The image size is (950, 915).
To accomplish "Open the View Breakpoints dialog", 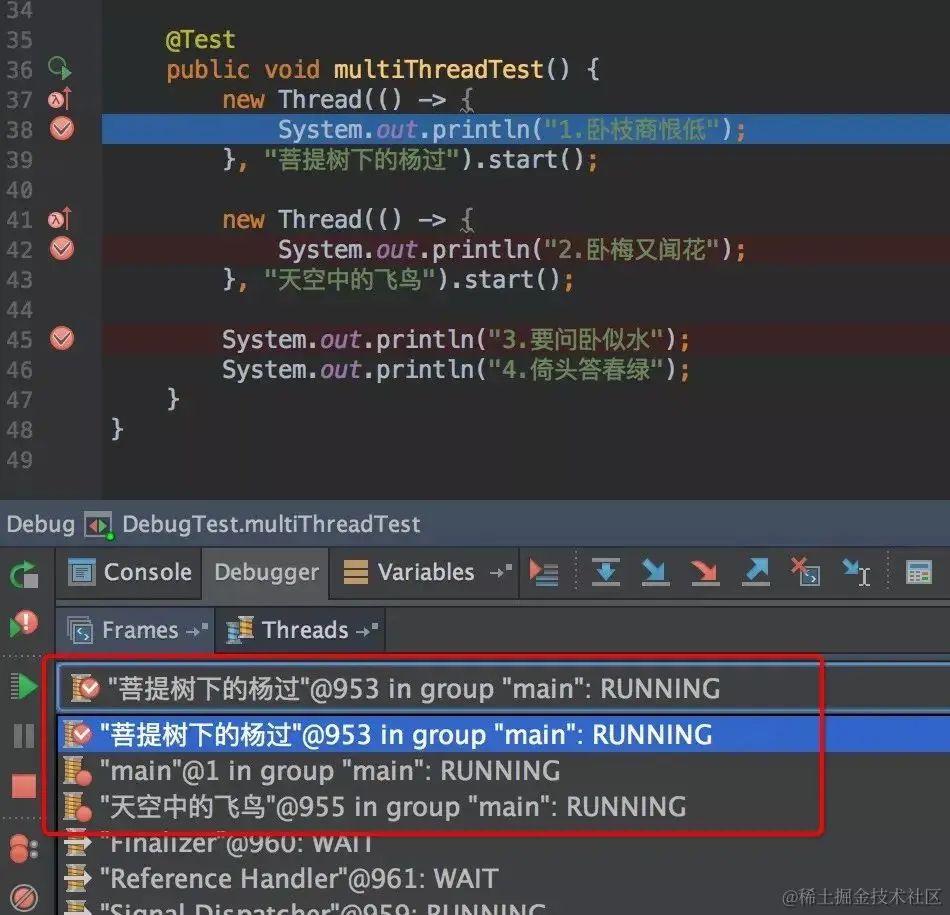I will [24, 848].
